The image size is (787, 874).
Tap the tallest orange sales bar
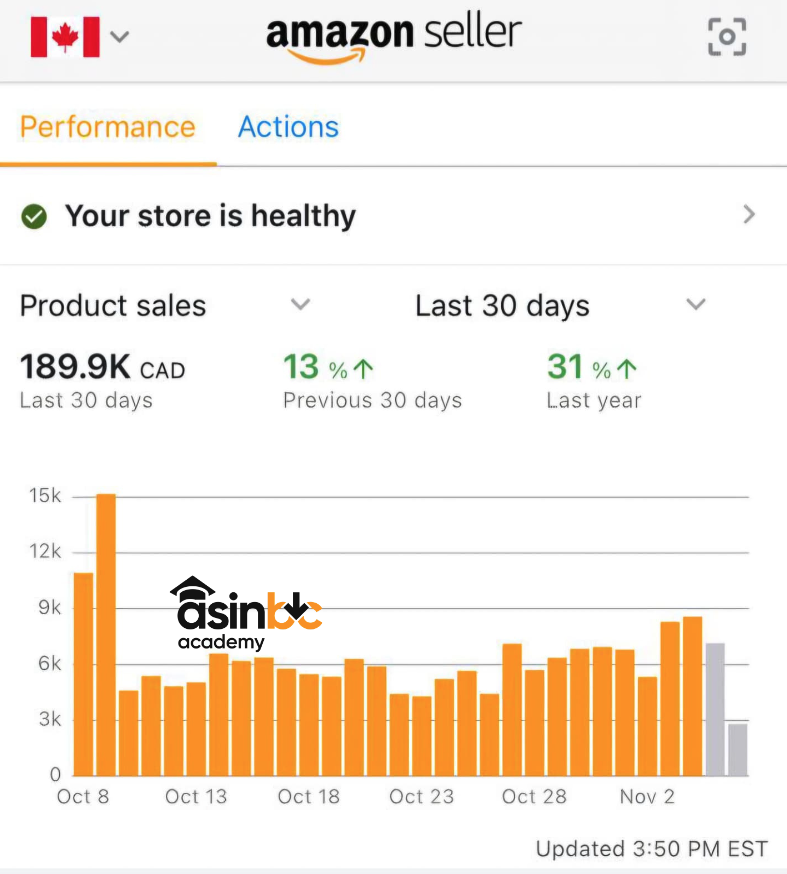106,634
